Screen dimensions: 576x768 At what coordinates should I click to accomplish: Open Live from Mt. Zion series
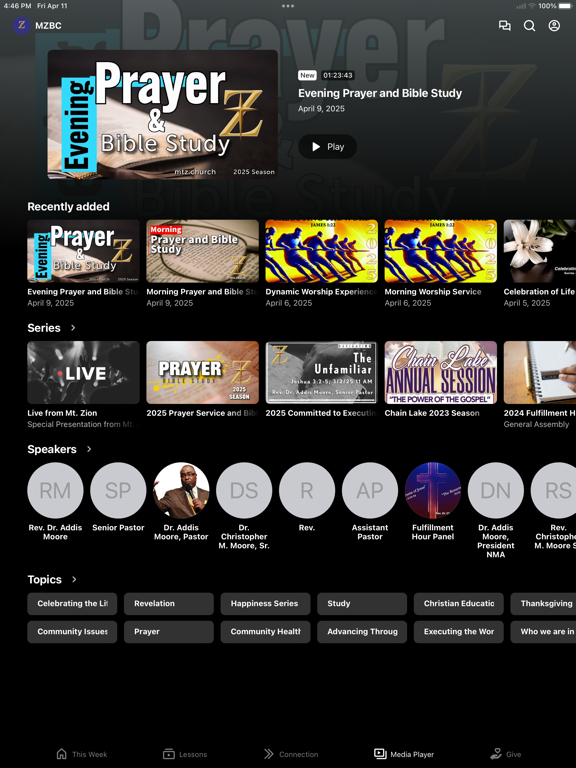point(83,373)
